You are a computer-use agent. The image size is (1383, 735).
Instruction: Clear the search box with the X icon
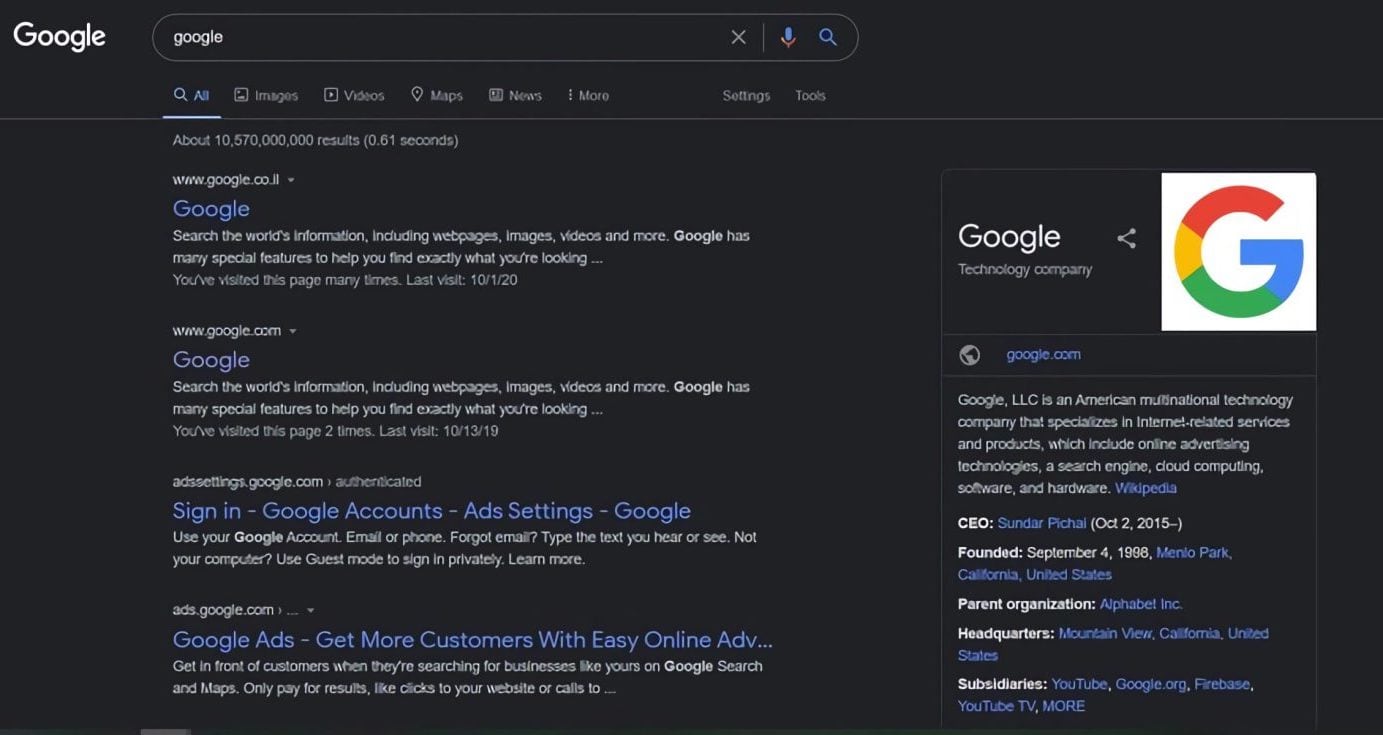(x=738, y=37)
